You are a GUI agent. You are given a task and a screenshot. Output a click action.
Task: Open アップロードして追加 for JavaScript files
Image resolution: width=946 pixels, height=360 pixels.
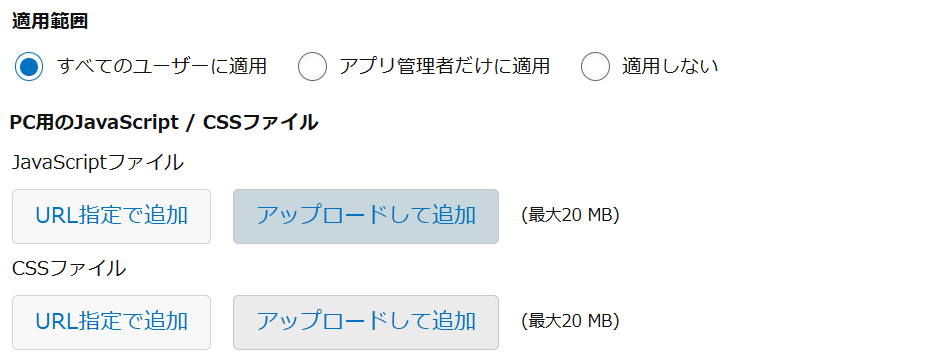pyautogui.click(x=366, y=216)
